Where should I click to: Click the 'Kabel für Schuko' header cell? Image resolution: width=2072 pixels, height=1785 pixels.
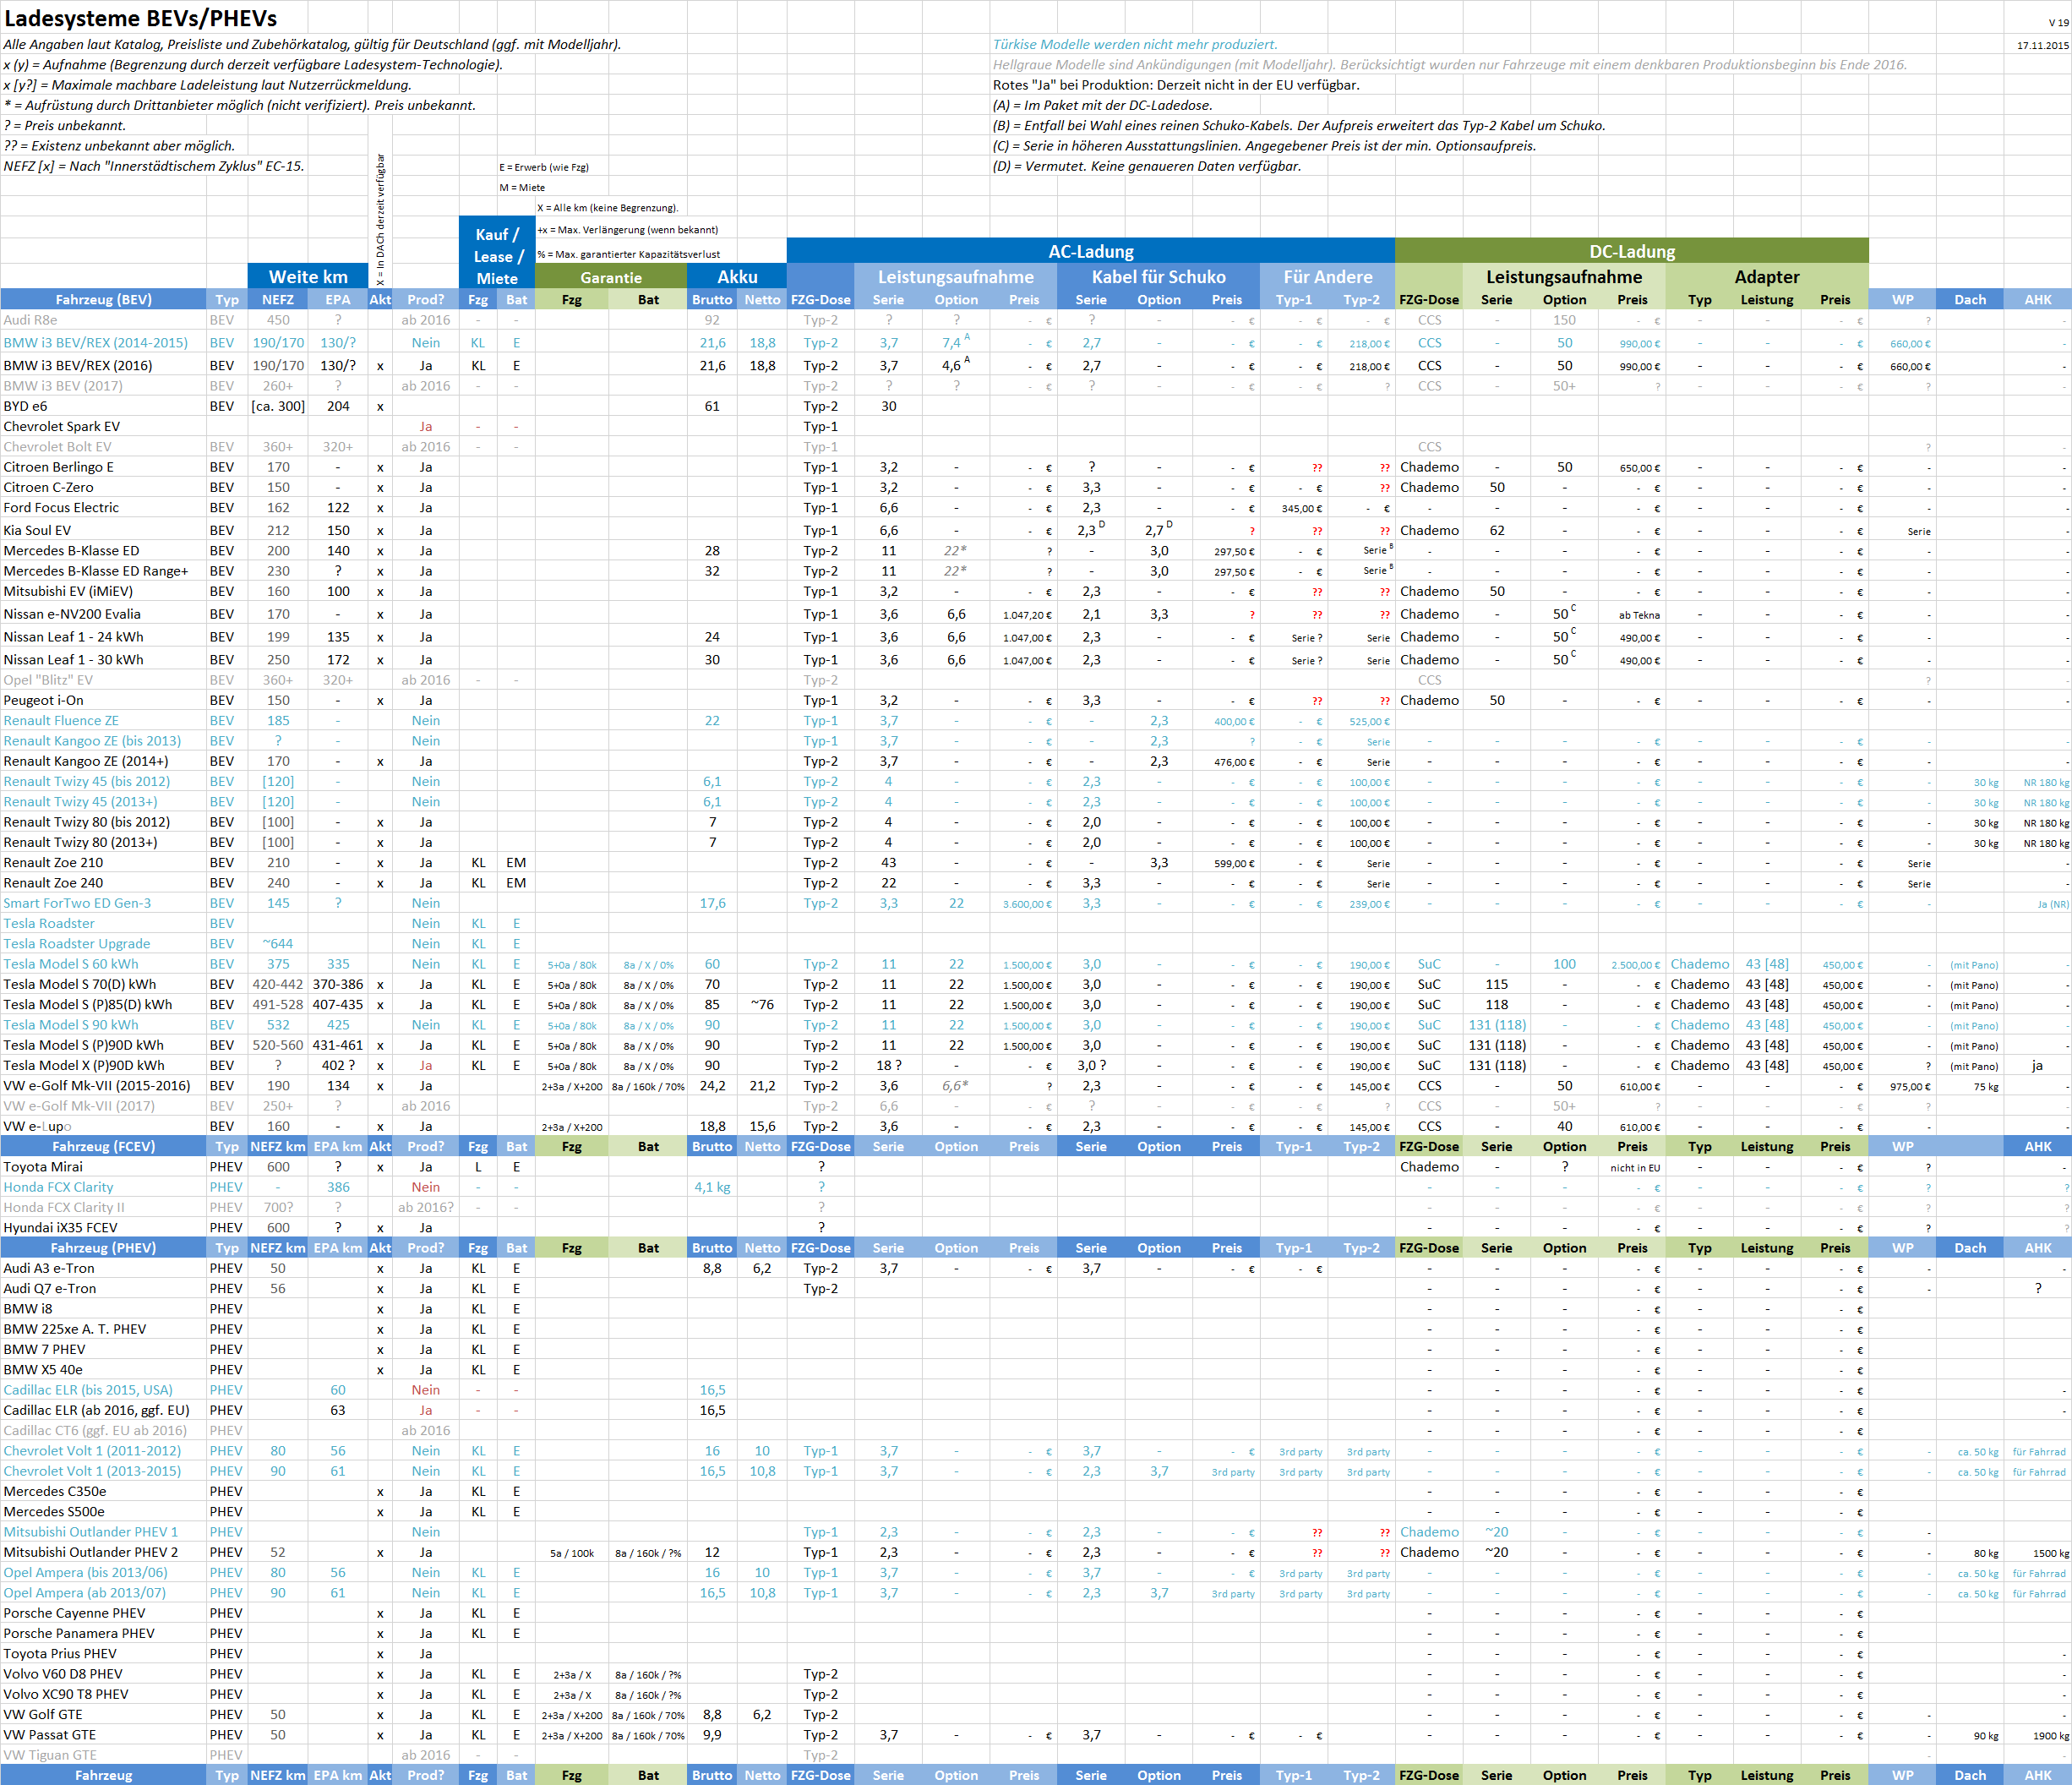pyautogui.click(x=1158, y=277)
